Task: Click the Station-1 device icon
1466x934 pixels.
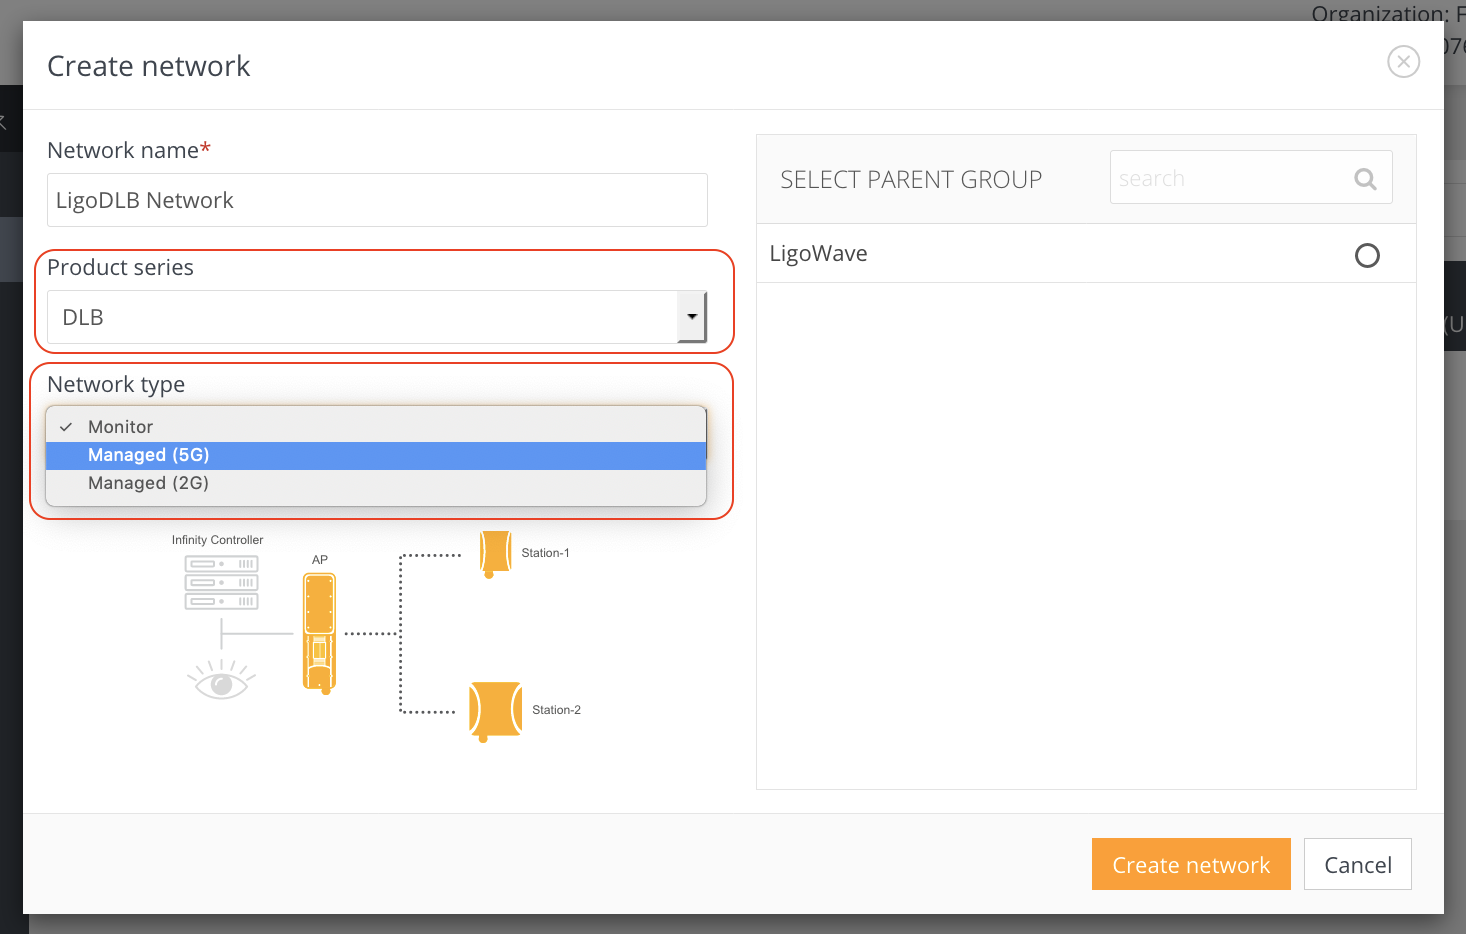Action: point(494,553)
